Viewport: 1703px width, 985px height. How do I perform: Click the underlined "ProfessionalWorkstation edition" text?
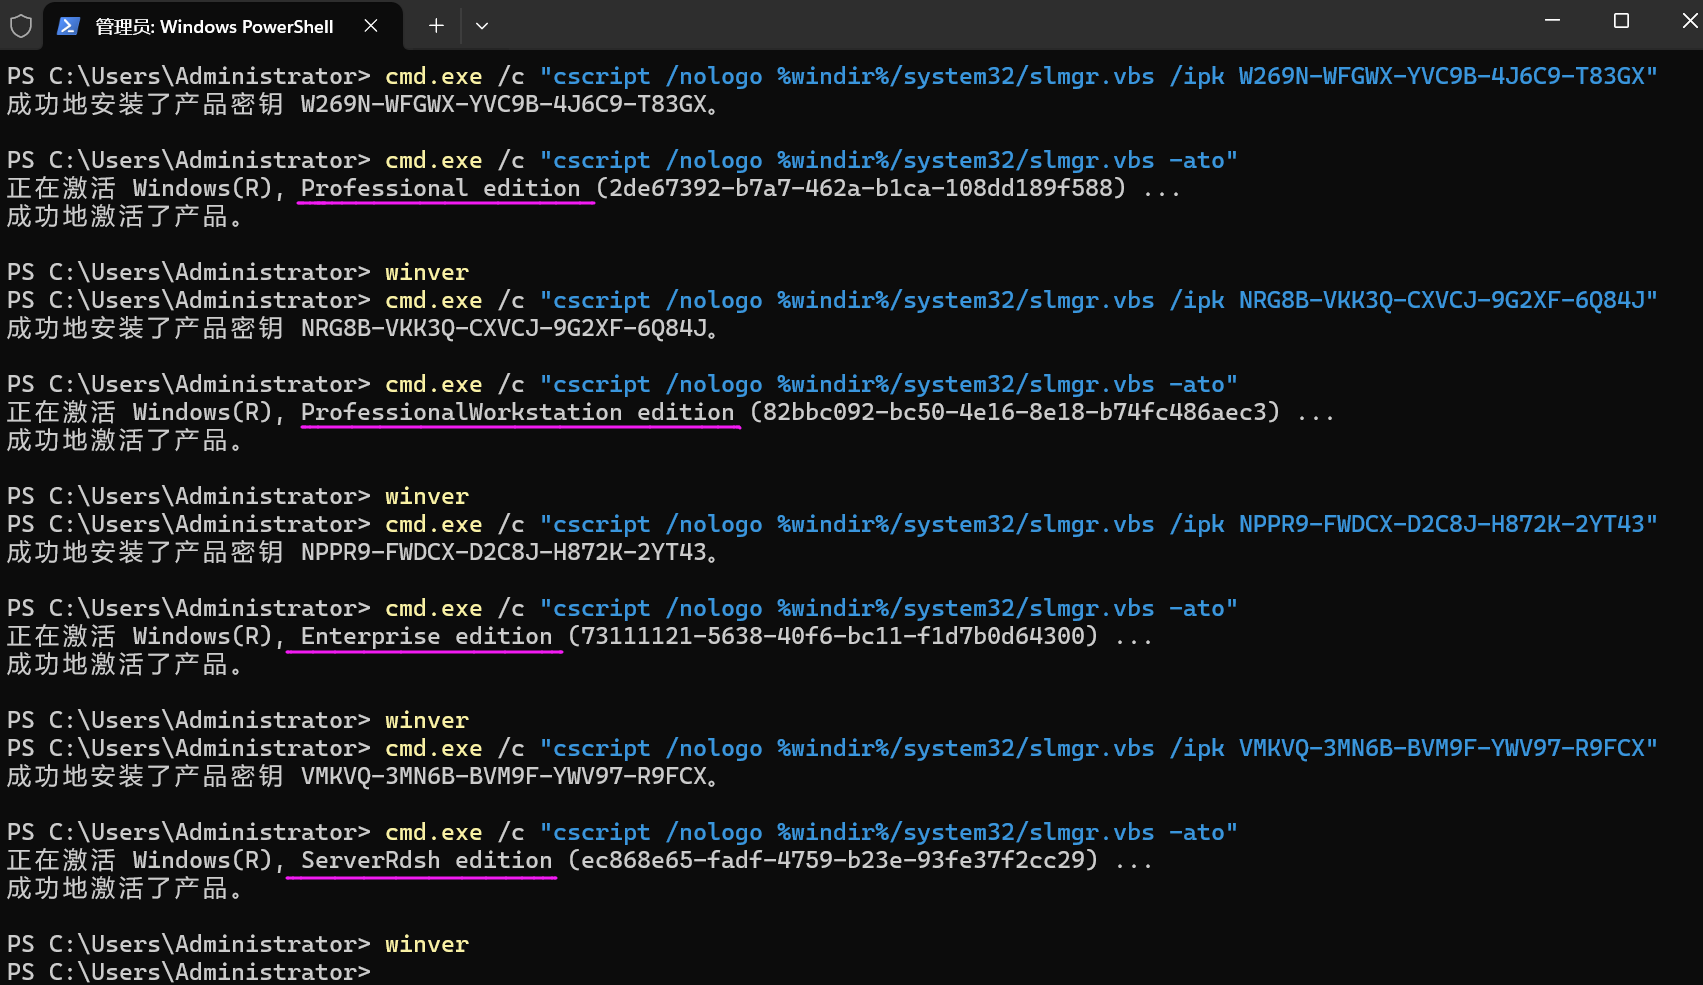coord(517,412)
